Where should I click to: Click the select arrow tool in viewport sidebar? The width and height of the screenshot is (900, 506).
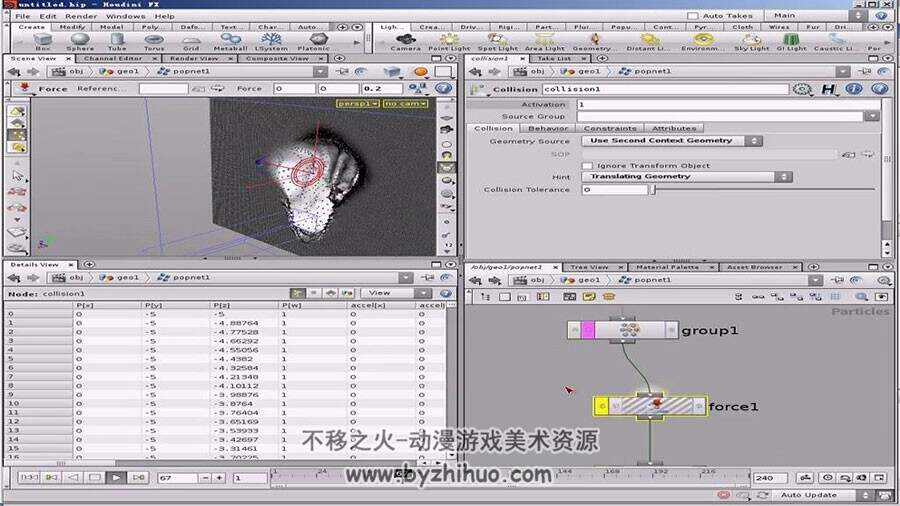click(x=17, y=176)
